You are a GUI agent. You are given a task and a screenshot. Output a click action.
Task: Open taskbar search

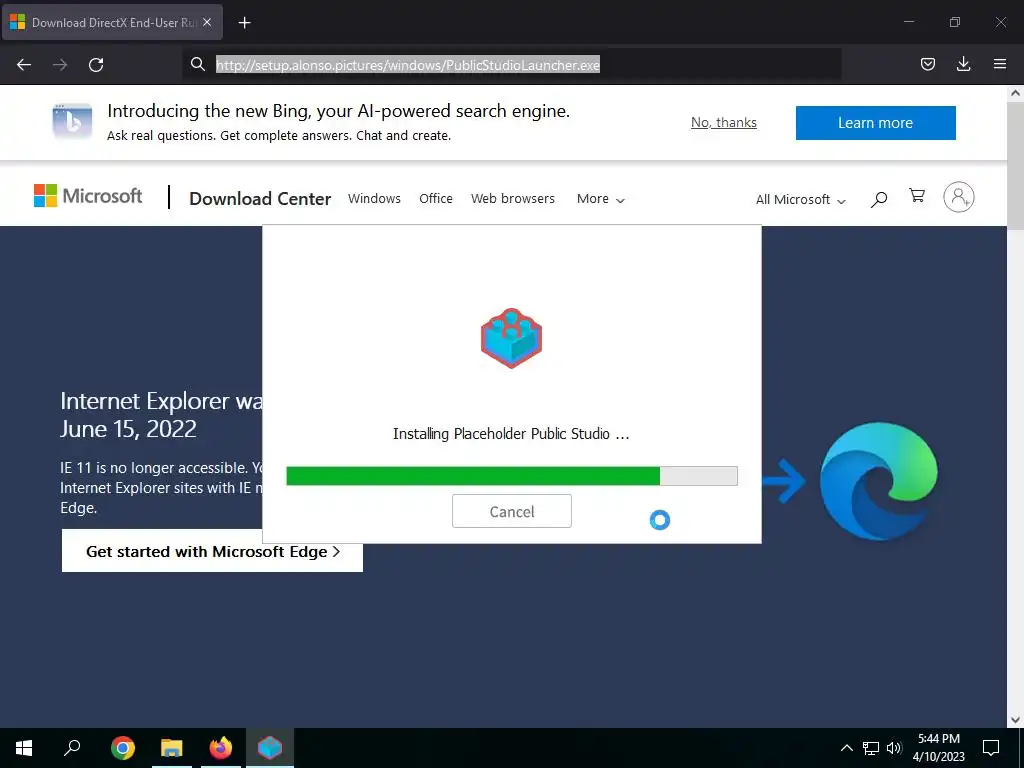pos(72,747)
